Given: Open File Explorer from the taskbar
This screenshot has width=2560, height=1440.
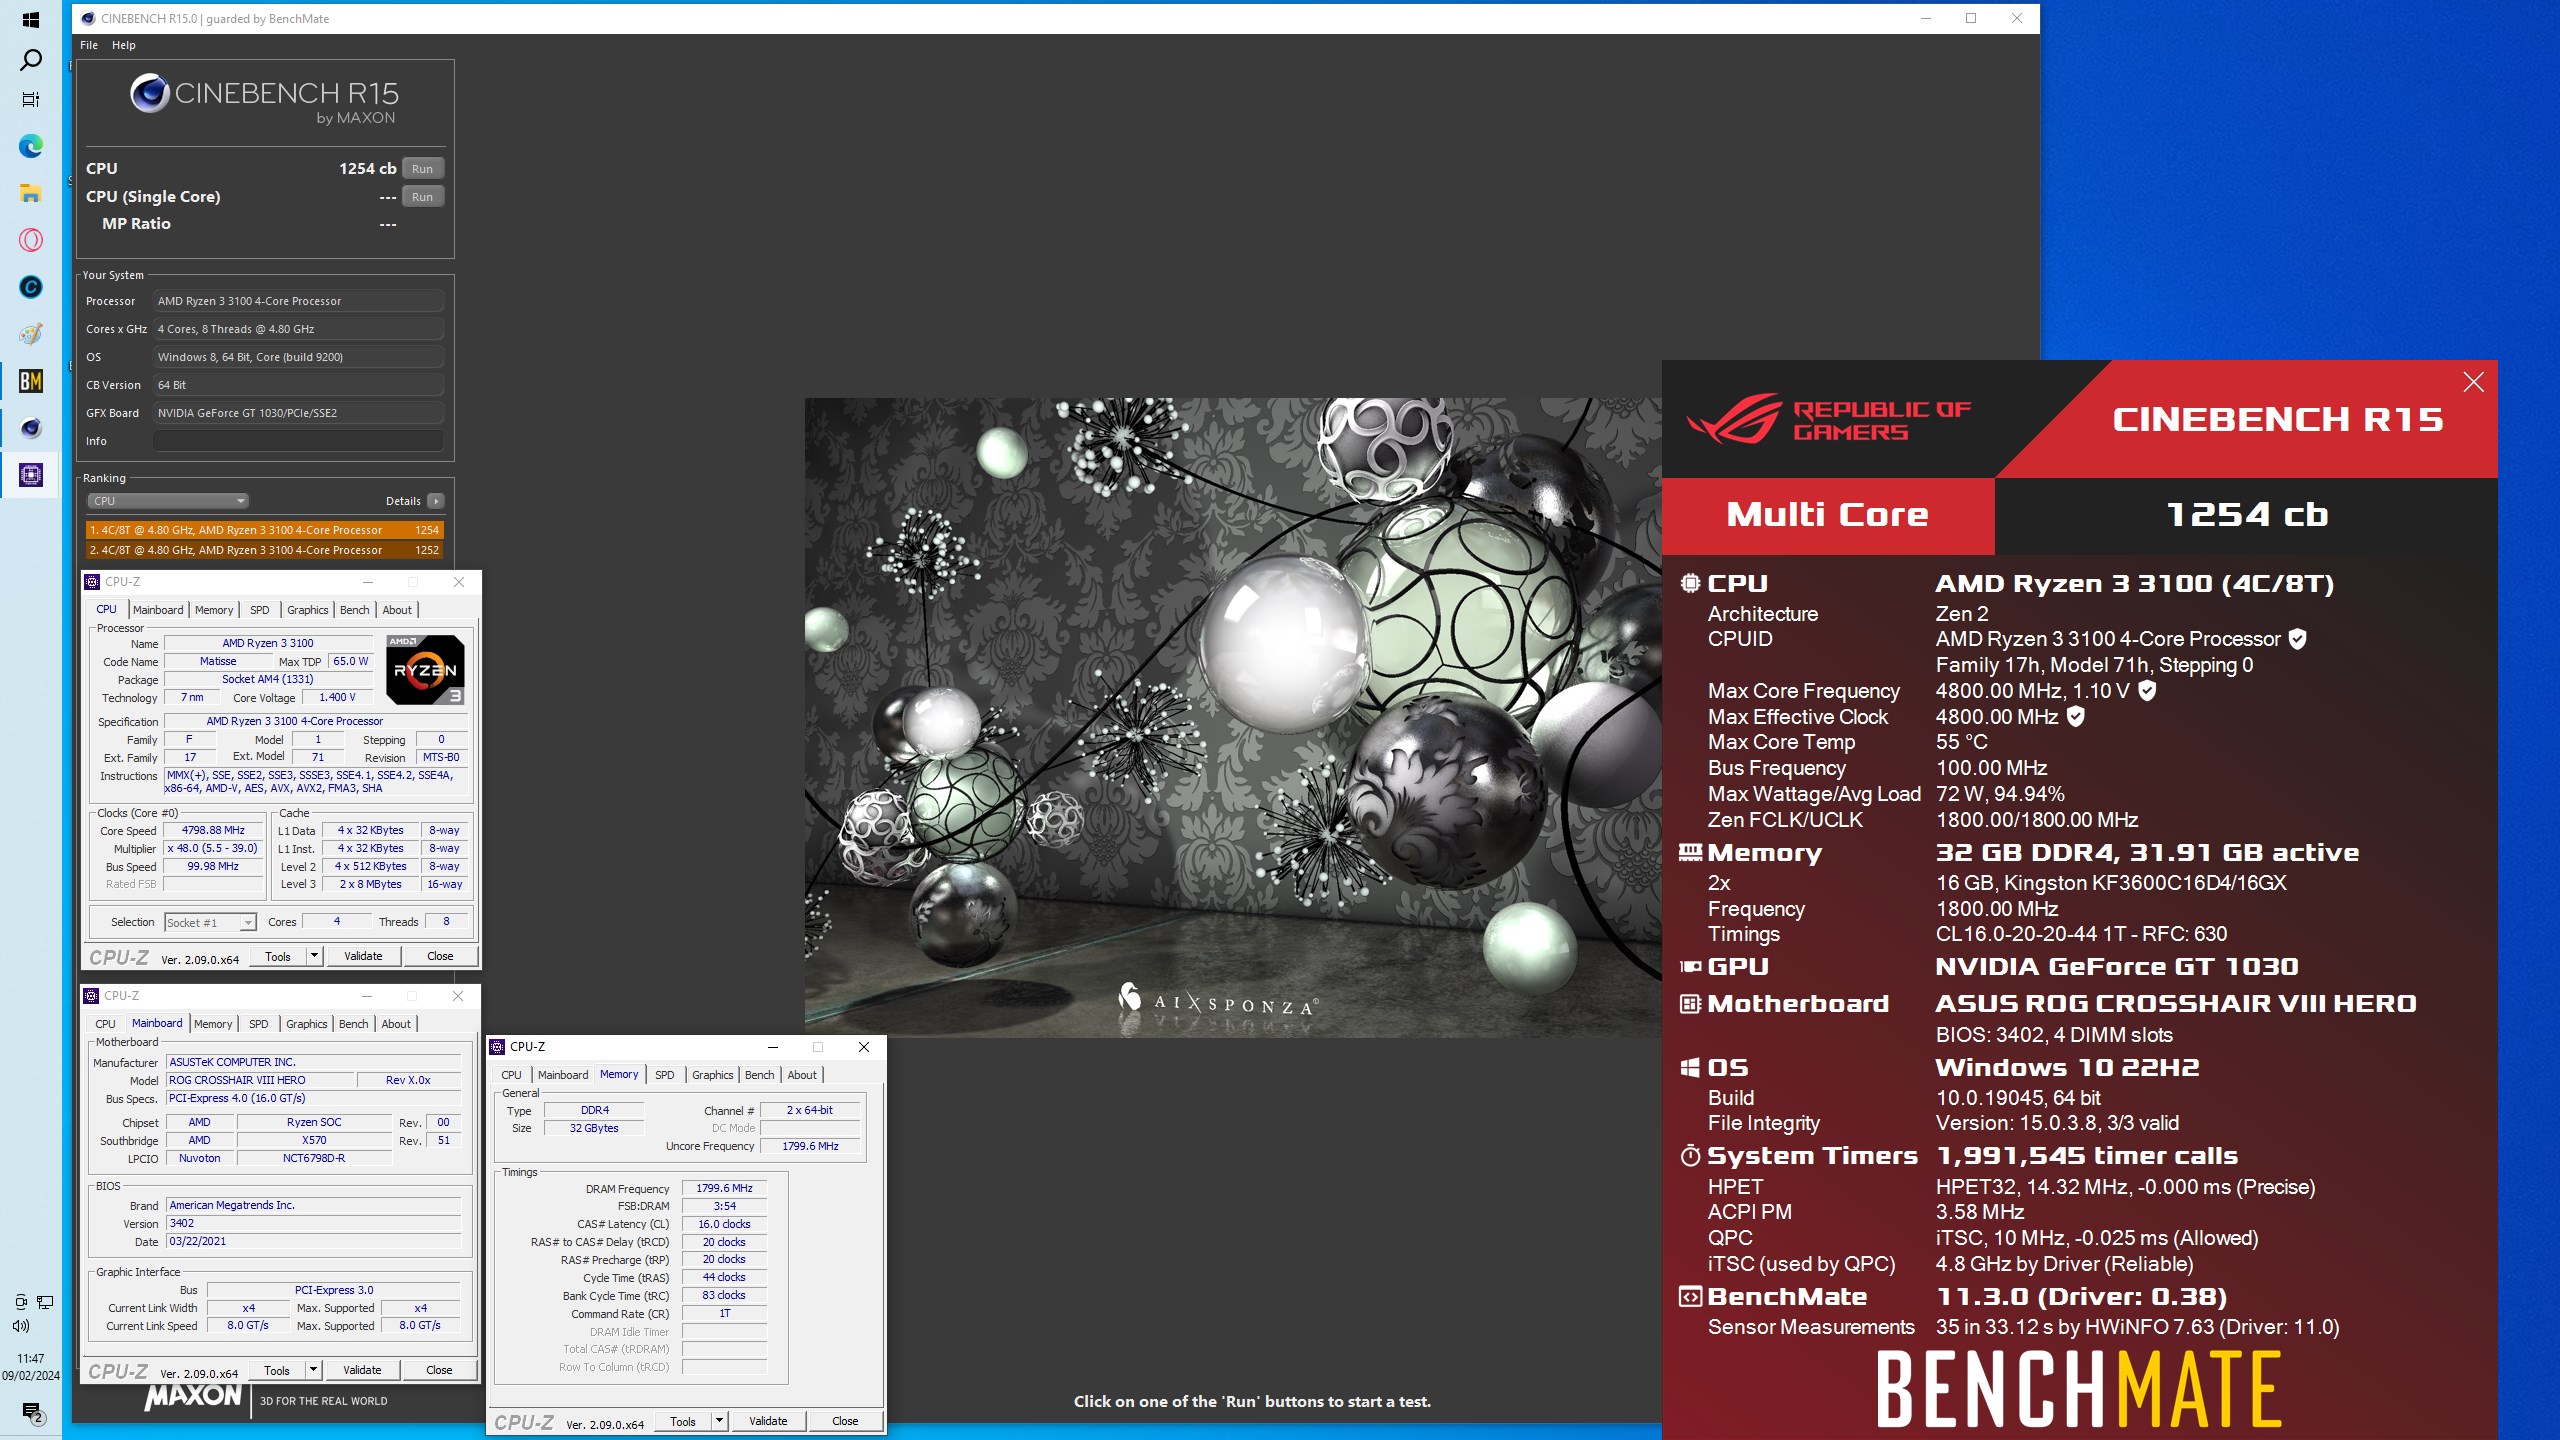Looking at the screenshot, I should pos(31,193).
